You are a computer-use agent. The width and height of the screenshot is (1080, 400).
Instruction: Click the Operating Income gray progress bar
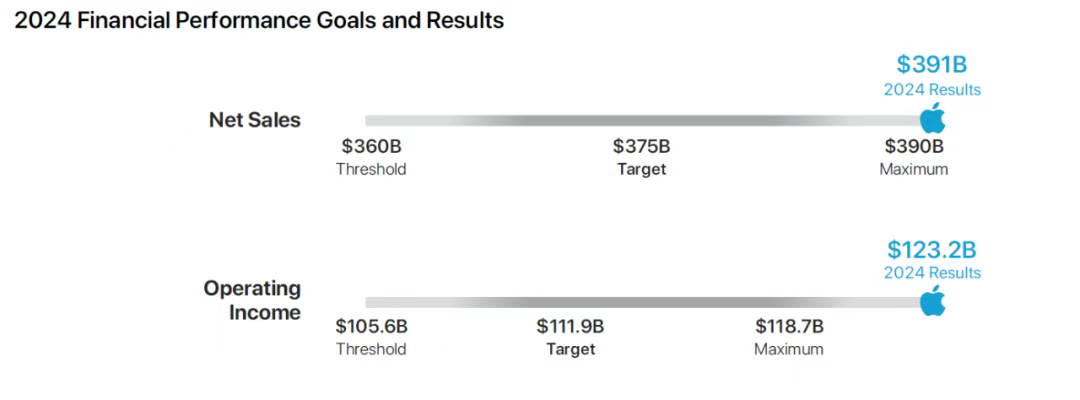click(640, 302)
